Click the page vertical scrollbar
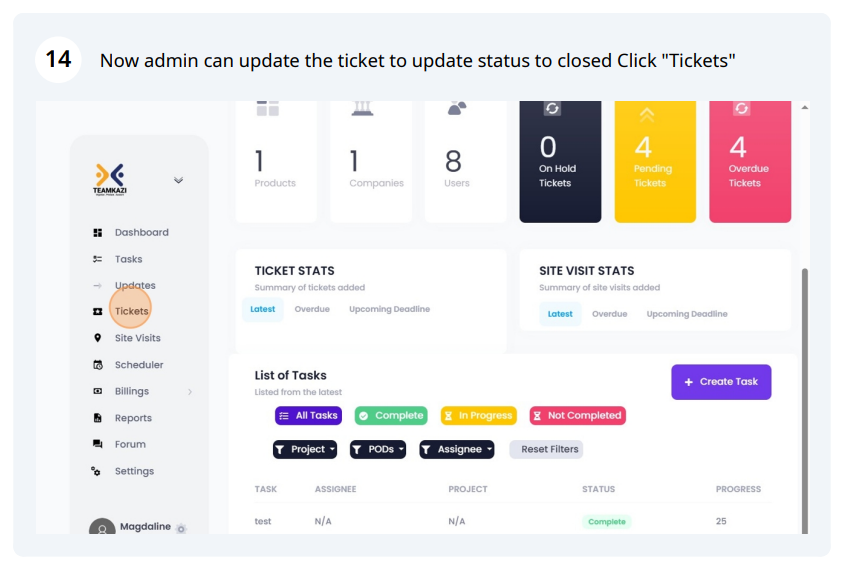841x568 pixels. pos(805,401)
